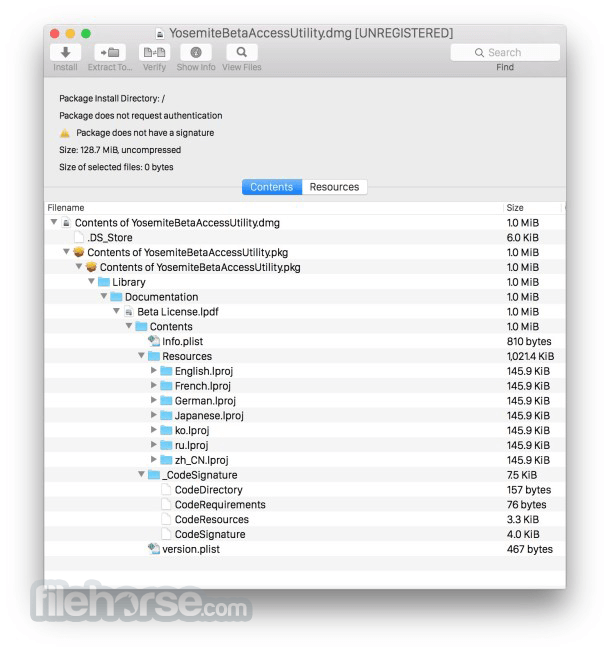Click the zh_CN.lproj folder icon

(166, 460)
